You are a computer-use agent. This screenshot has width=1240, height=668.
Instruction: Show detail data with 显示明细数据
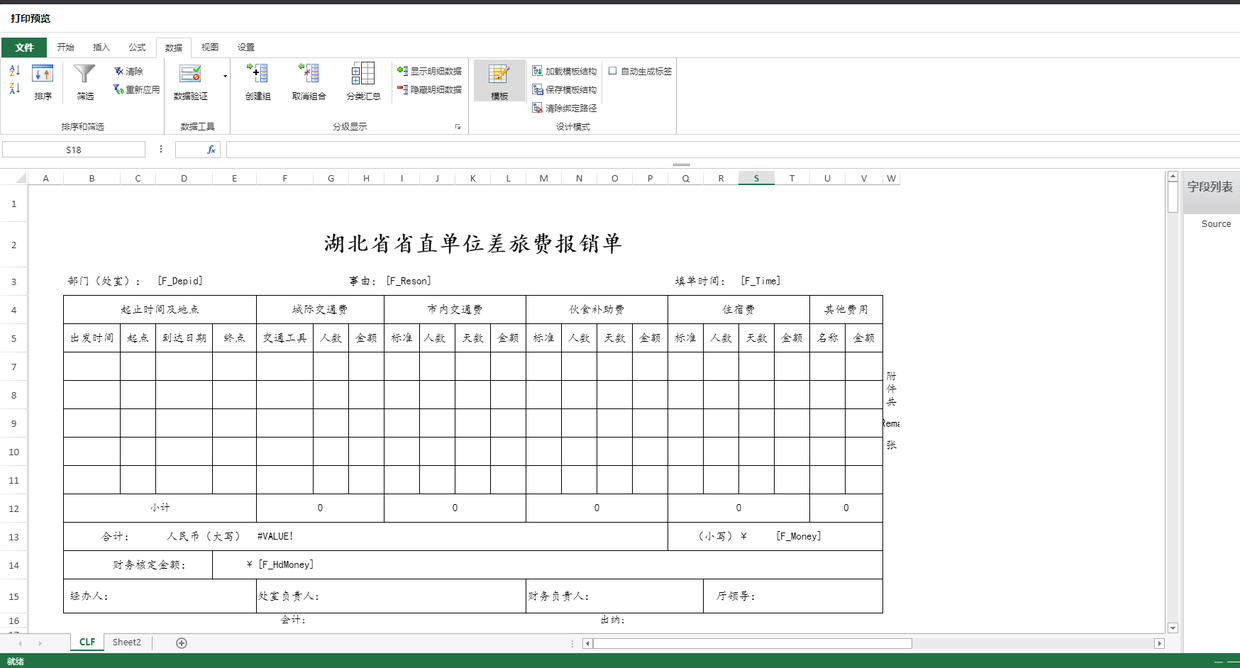pyautogui.click(x=429, y=72)
